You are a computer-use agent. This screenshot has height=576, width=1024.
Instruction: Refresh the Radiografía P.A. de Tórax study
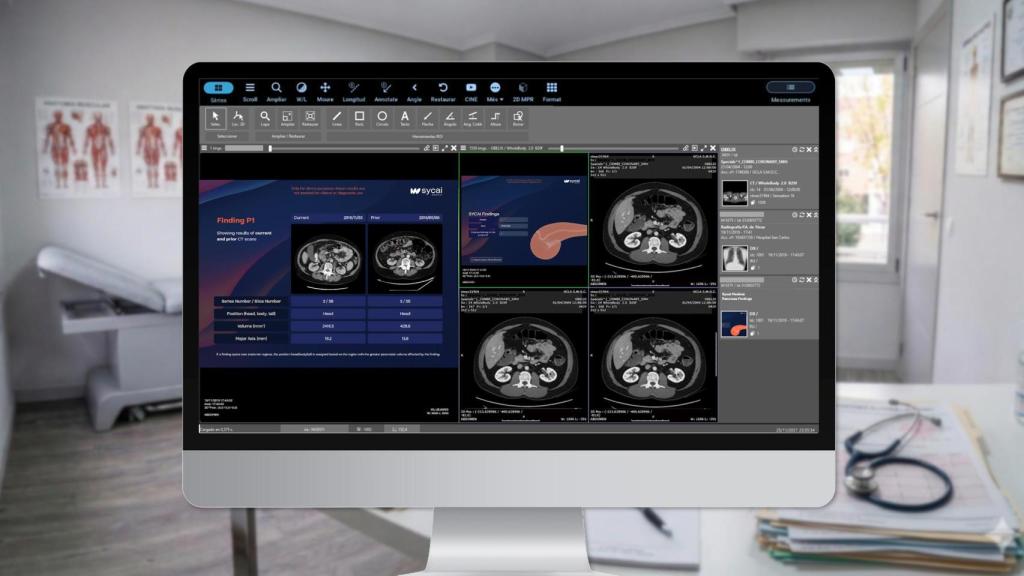click(802, 214)
